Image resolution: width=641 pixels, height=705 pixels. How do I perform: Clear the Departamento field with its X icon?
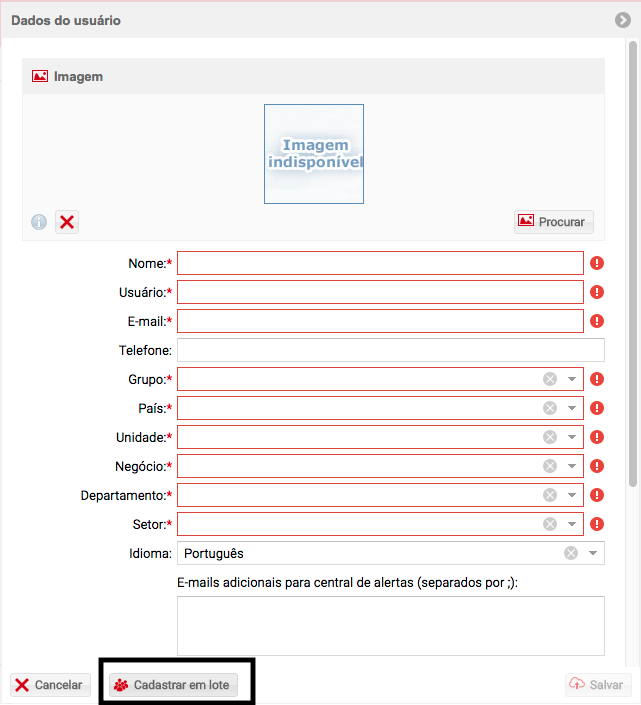550,495
